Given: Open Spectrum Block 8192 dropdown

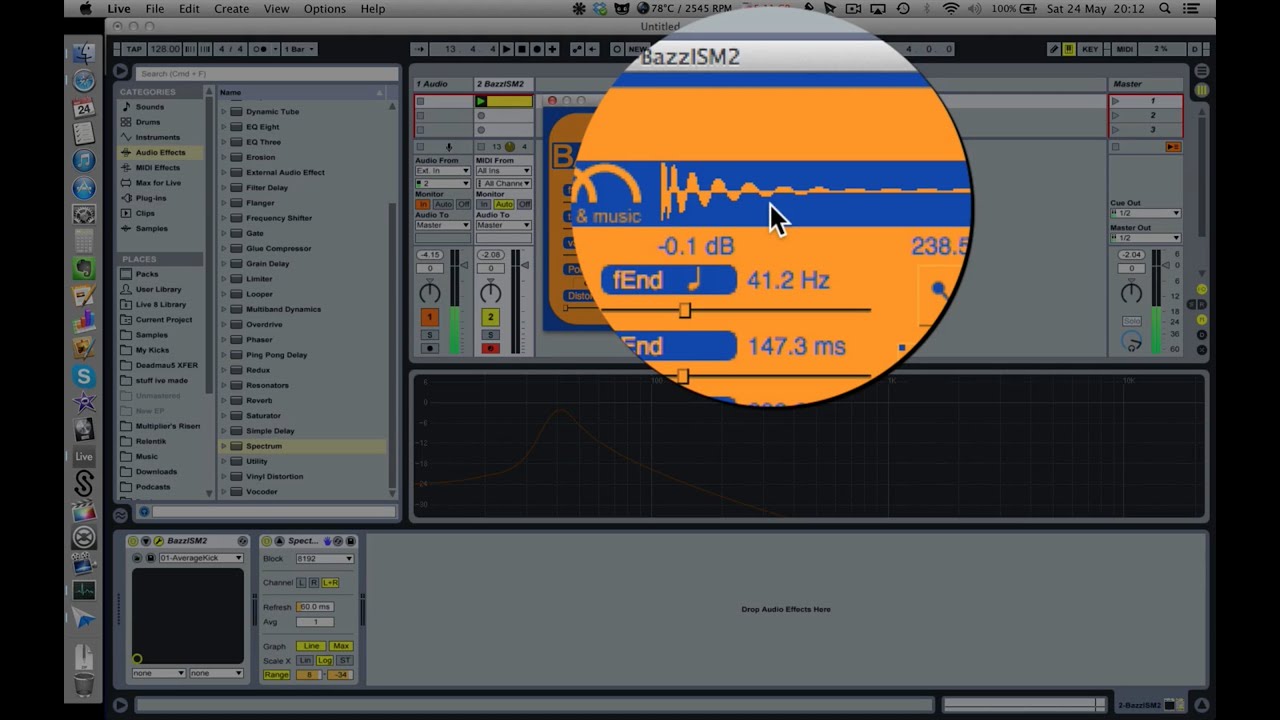Looking at the screenshot, I should click(324, 559).
